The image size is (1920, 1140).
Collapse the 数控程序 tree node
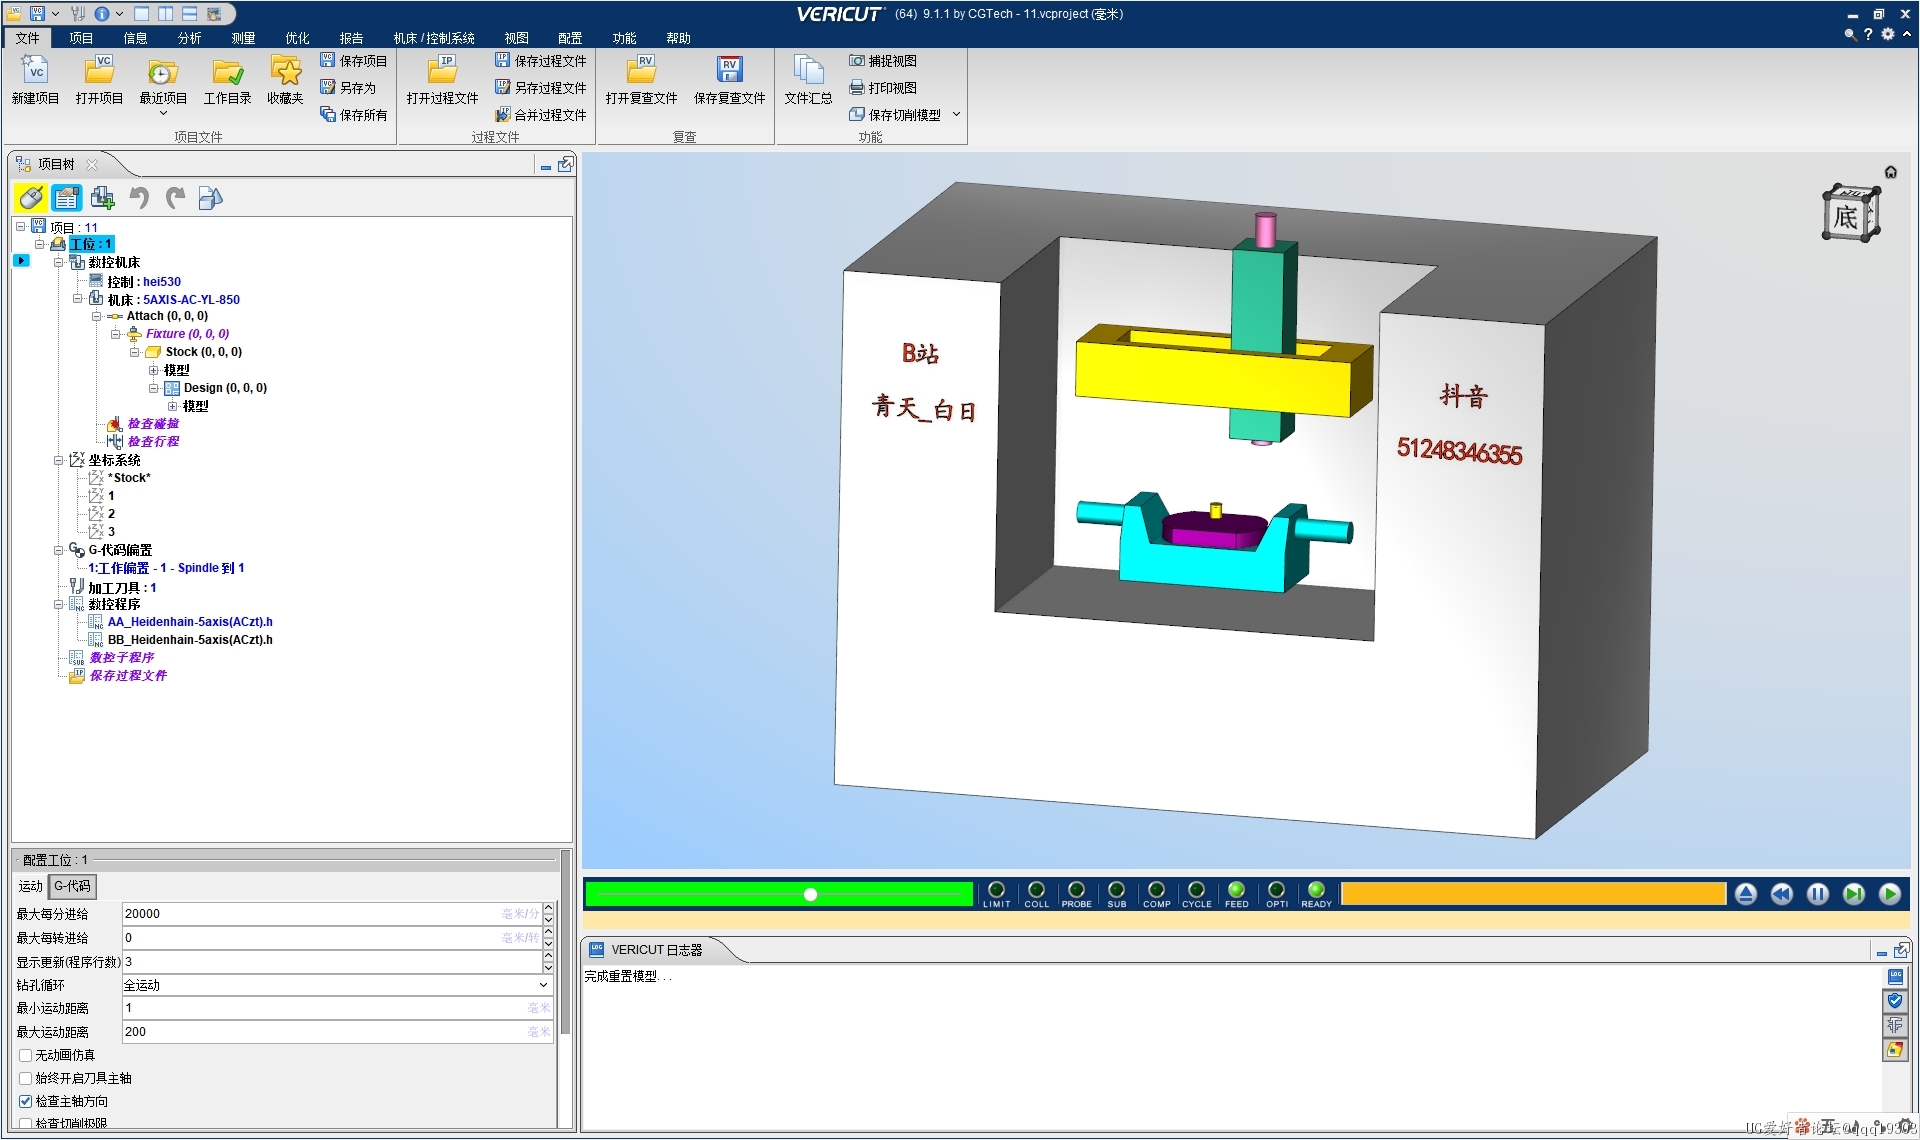pyautogui.click(x=59, y=604)
